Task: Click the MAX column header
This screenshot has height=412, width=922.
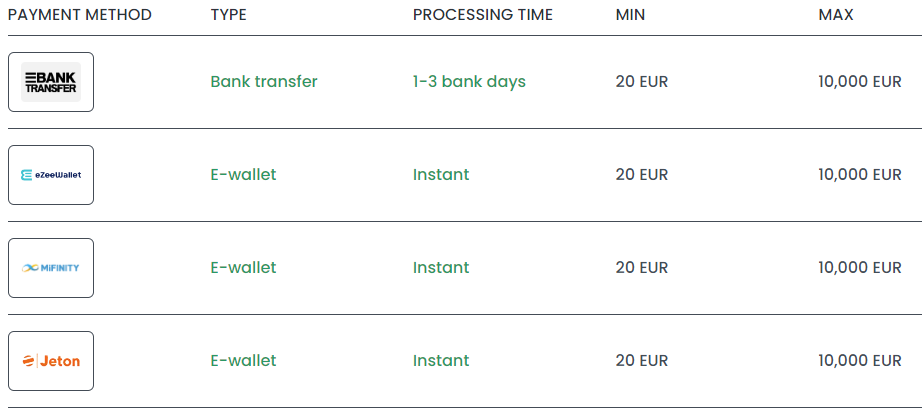Action: (x=836, y=15)
